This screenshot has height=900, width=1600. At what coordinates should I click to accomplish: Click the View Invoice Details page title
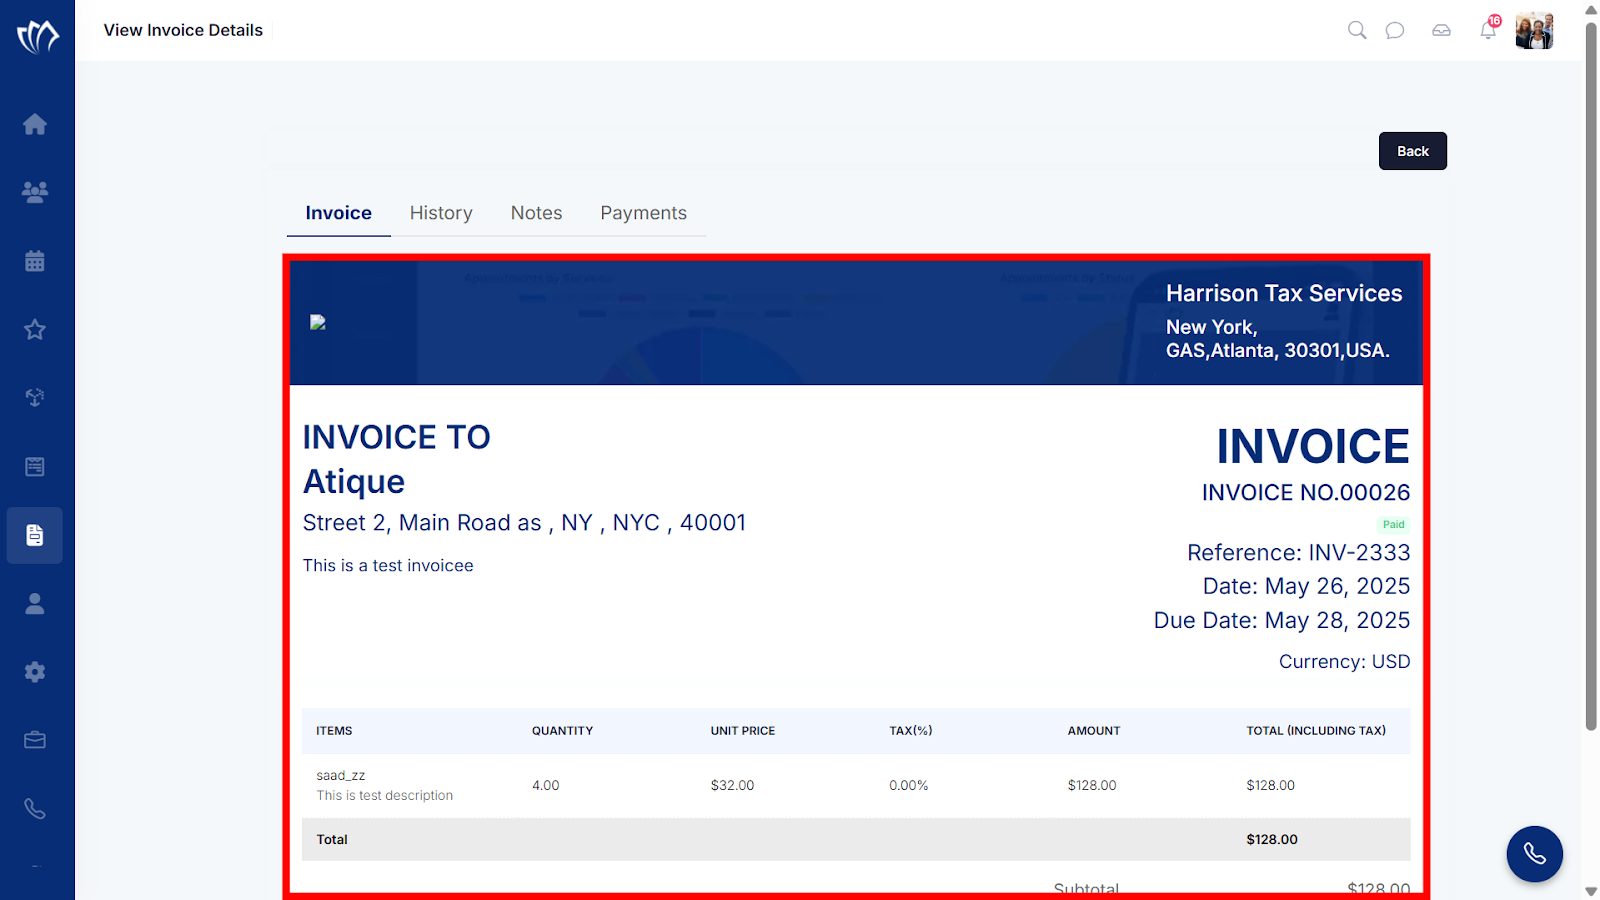[x=183, y=30]
